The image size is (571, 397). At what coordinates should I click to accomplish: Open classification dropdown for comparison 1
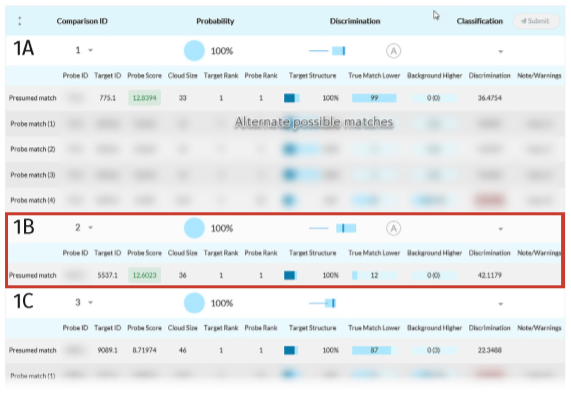[x=501, y=52]
